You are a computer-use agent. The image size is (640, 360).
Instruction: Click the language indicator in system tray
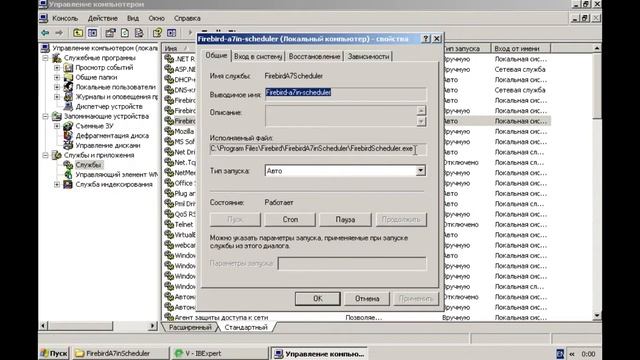pyautogui.click(x=560, y=353)
